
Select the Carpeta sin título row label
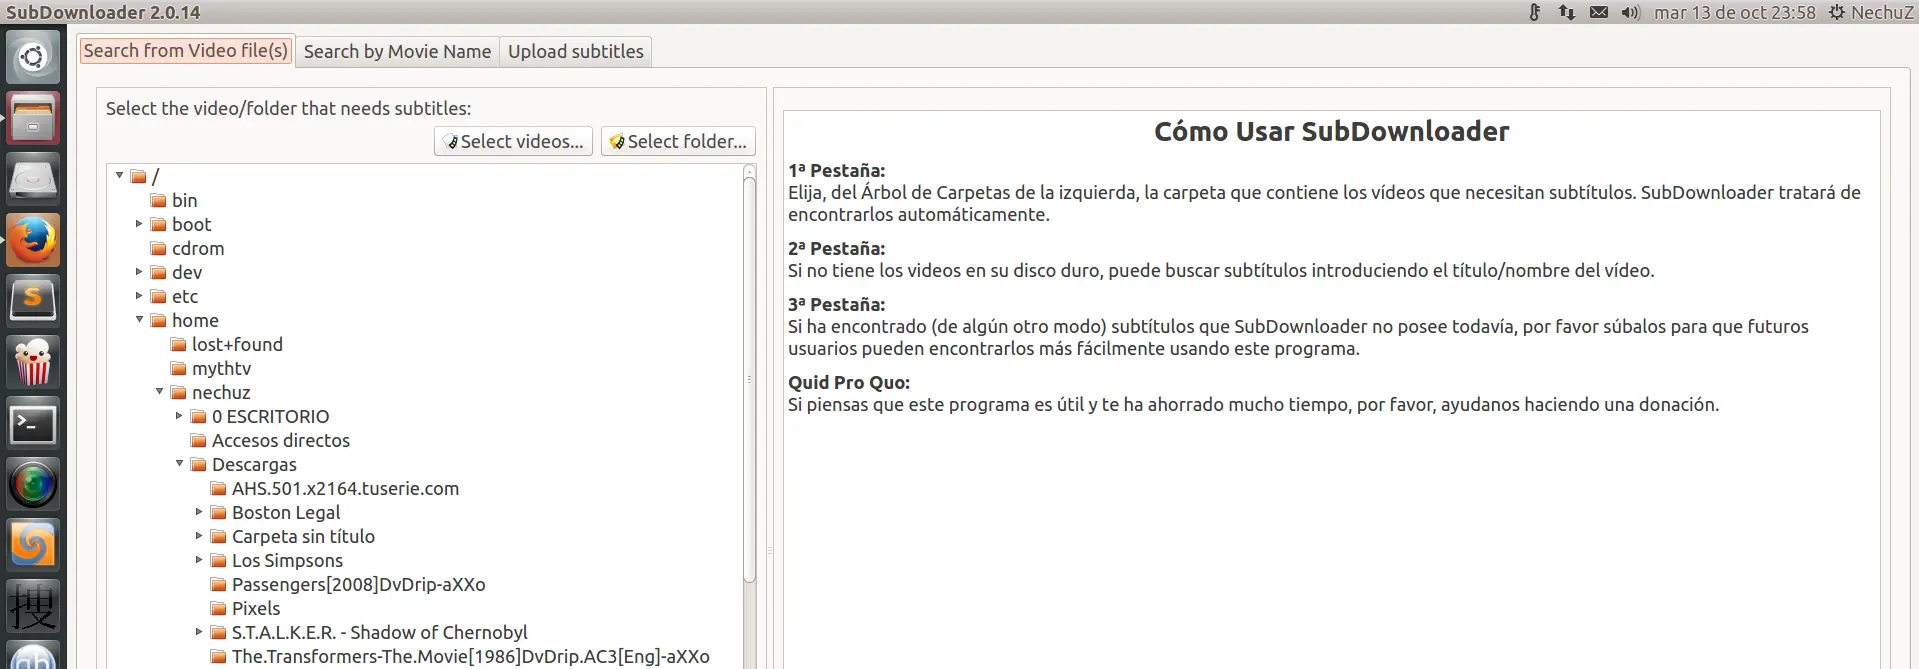303,537
